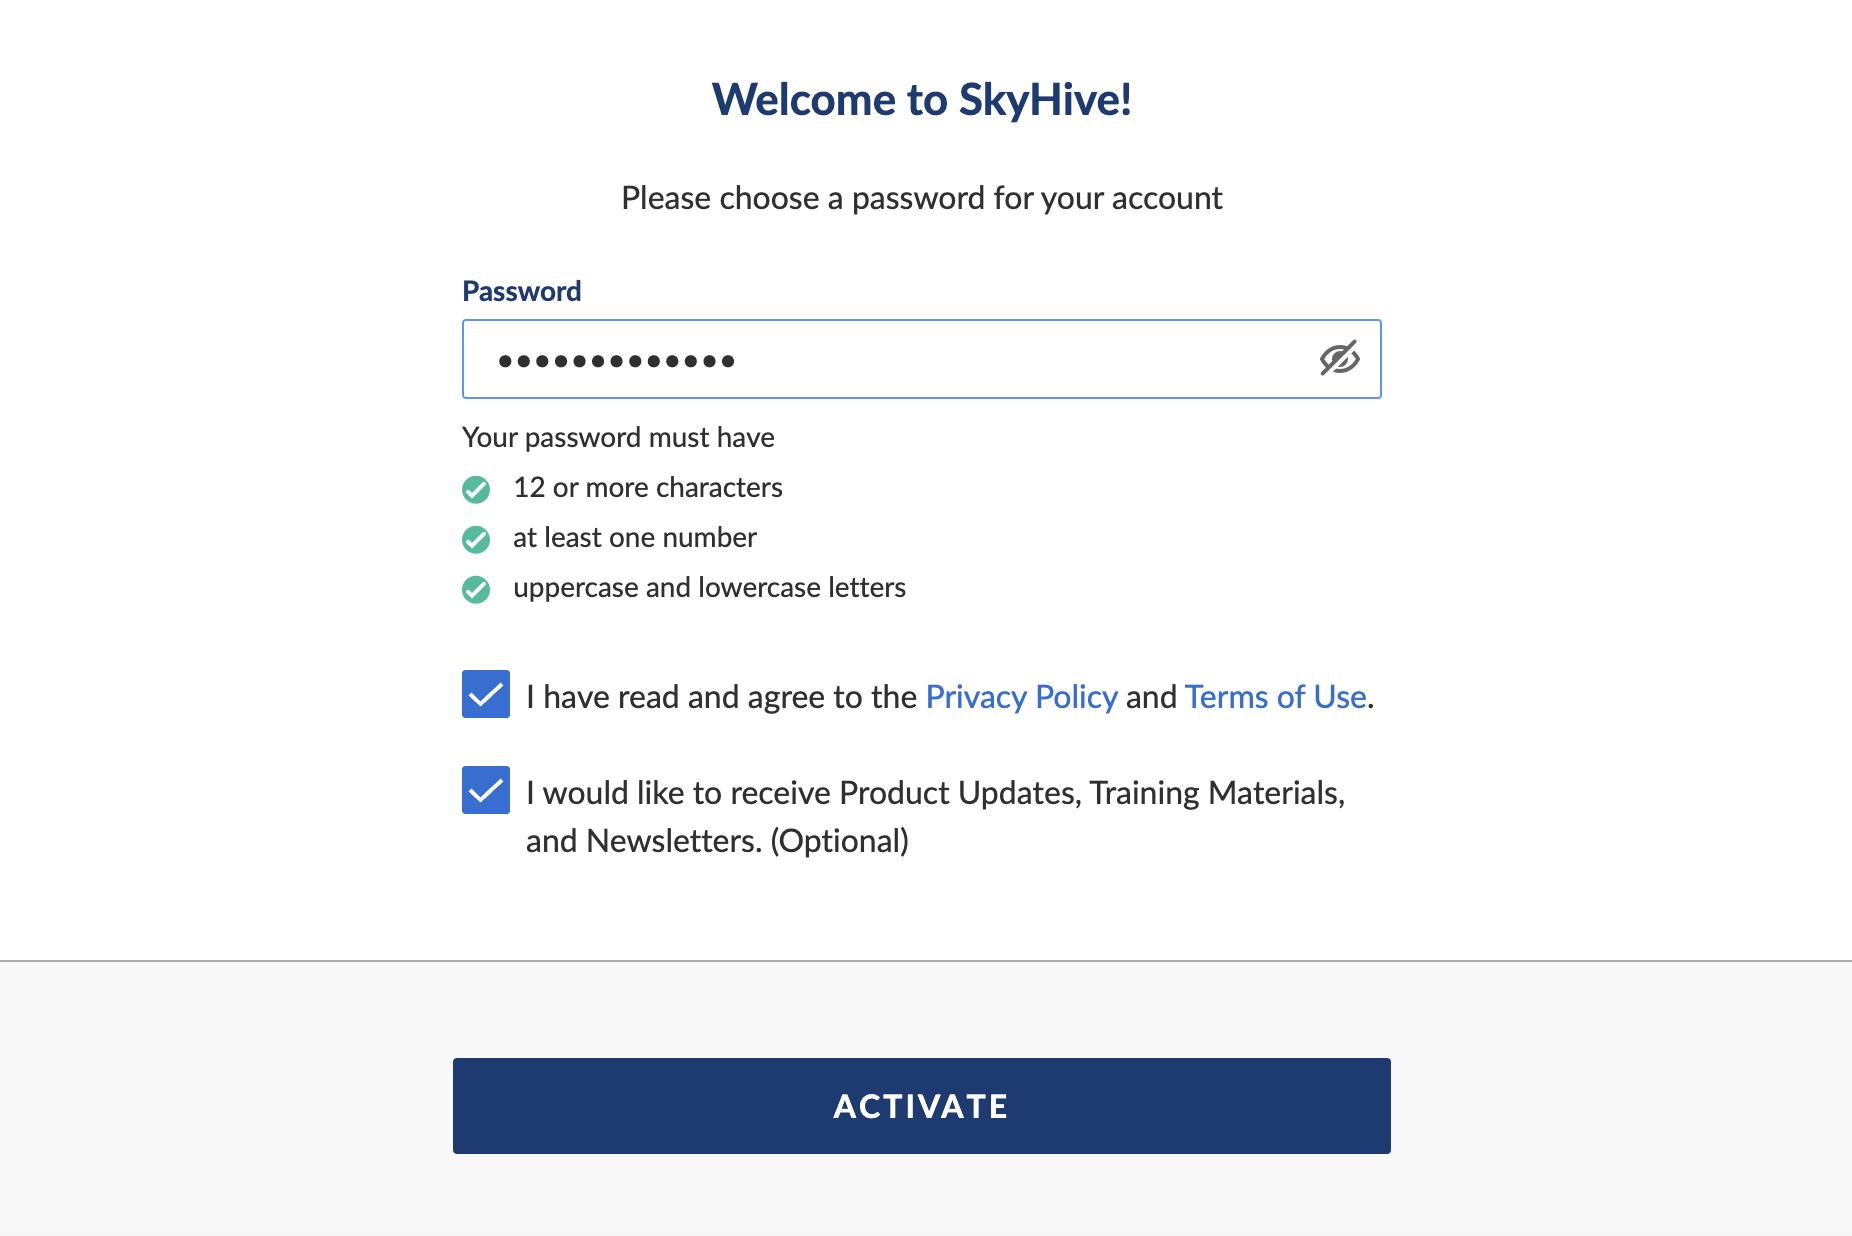Click the masked password dots
Viewport: 1852px width, 1236px height.
[x=616, y=361]
